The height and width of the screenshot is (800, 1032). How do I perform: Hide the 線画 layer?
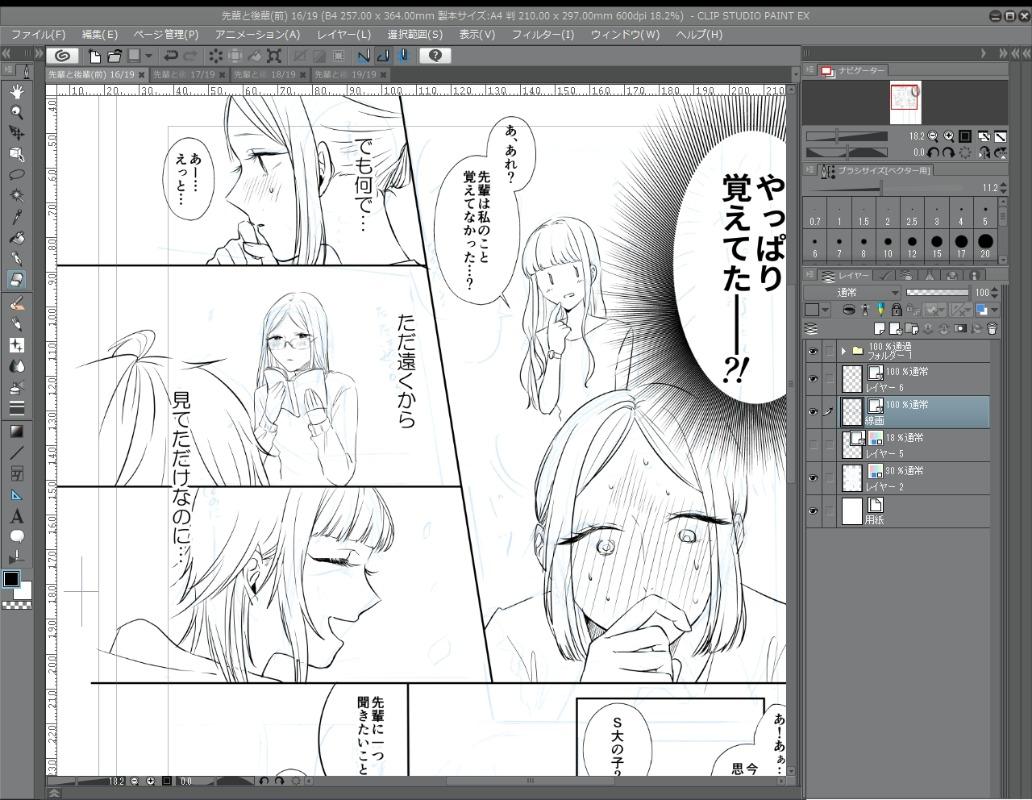click(x=813, y=412)
